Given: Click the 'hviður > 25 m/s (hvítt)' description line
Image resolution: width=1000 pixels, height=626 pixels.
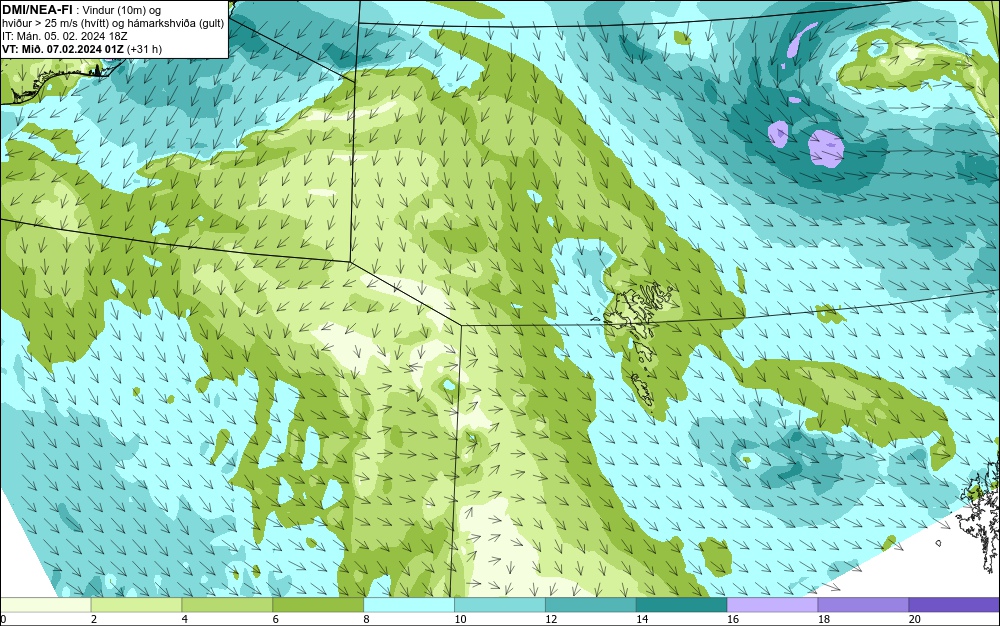Looking at the screenshot, I should (x=113, y=23).
